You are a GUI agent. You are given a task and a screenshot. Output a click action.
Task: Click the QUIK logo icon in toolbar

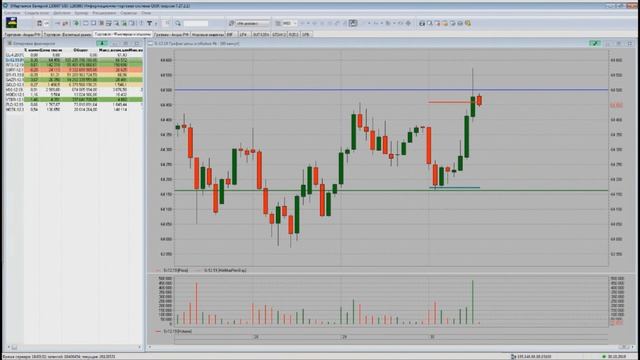click(11, 23)
